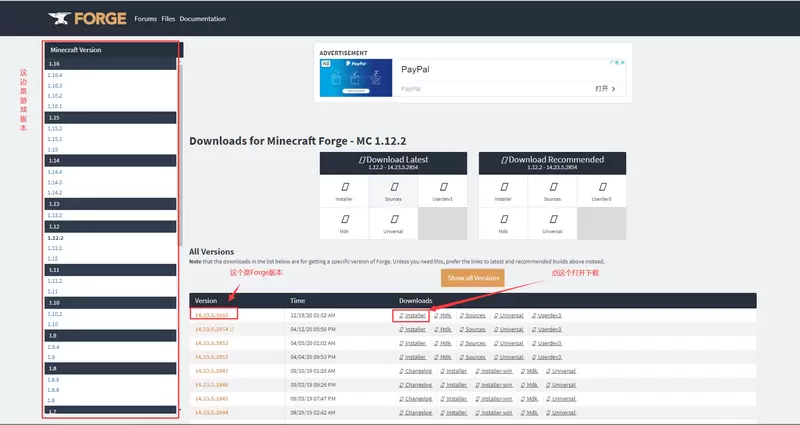This screenshot has height=425, width=800.
Task: Select Minecraft version 1.12.1
Action: [55, 248]
